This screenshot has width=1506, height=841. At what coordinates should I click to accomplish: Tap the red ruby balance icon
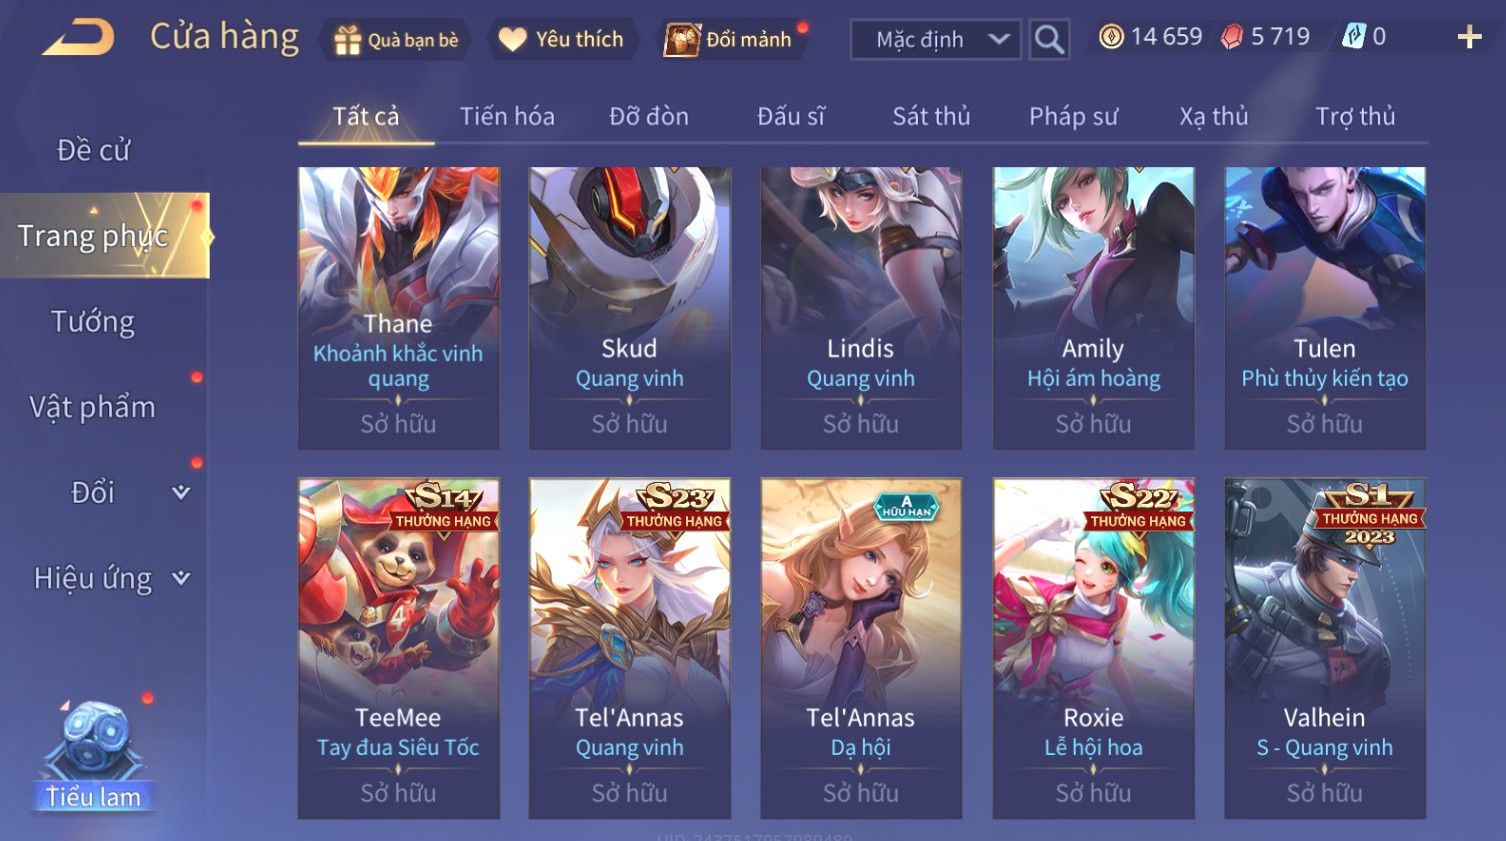click(x=1232, y=37)
